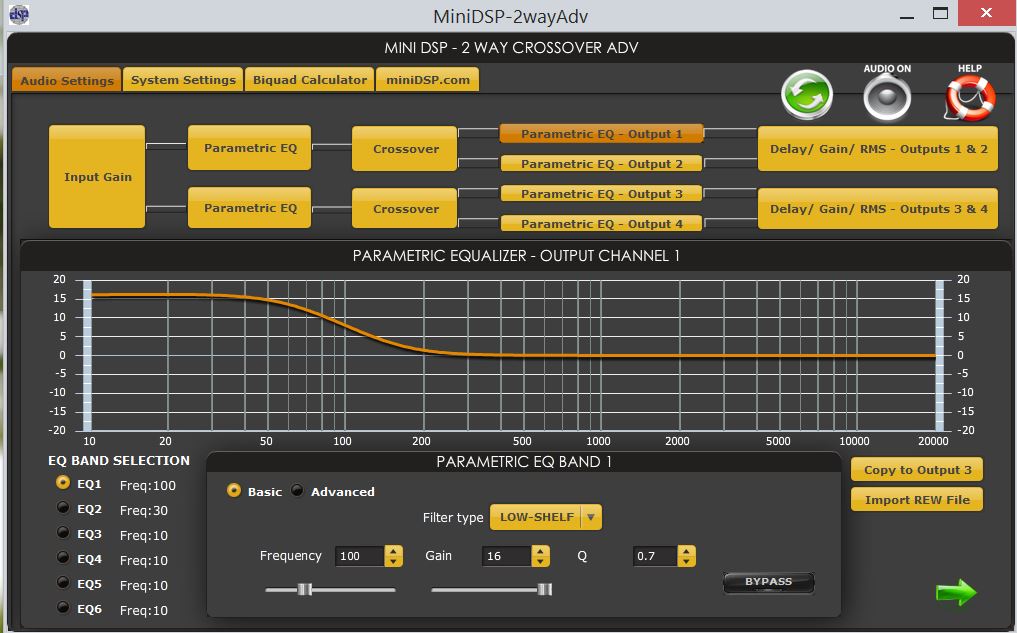This screenshot has width=1017, height=633.
Task: Click the Freq:30 label beside EQ2
Action: (143, 510)
